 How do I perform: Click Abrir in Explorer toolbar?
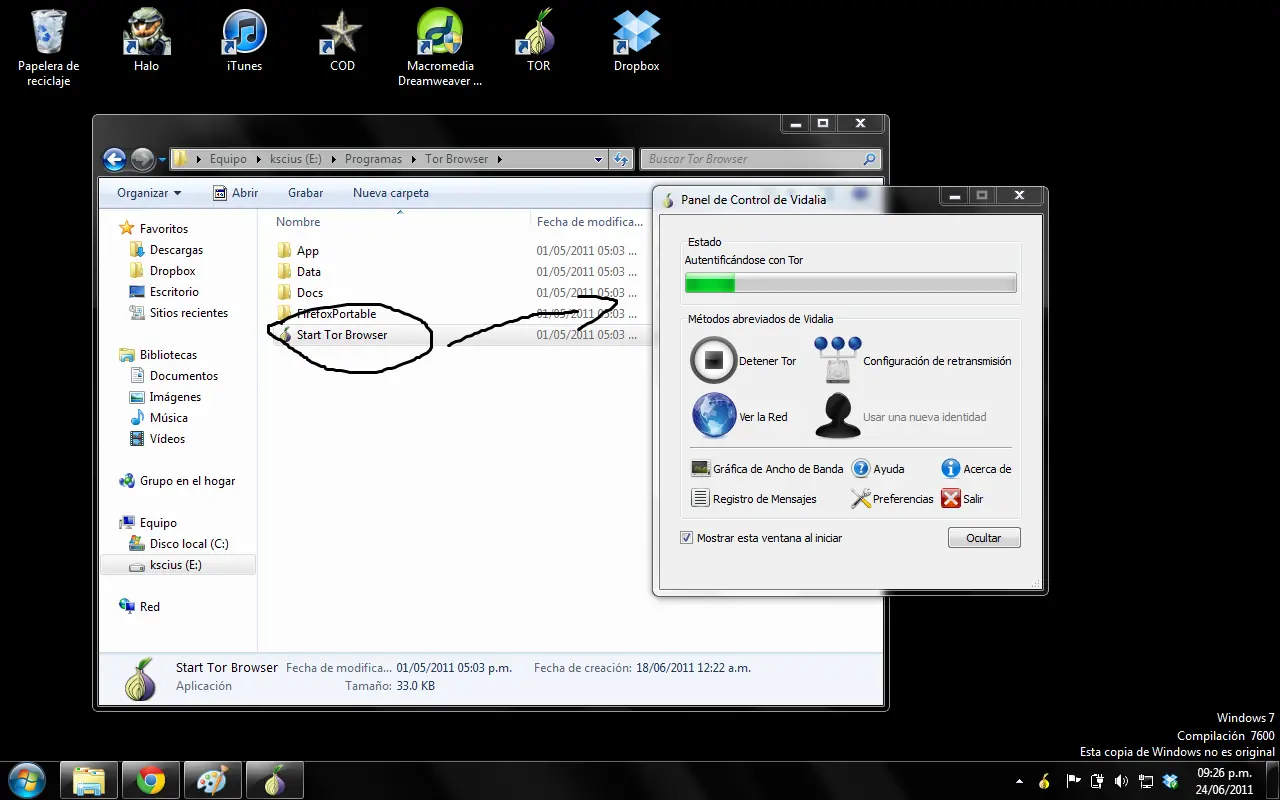236,193
